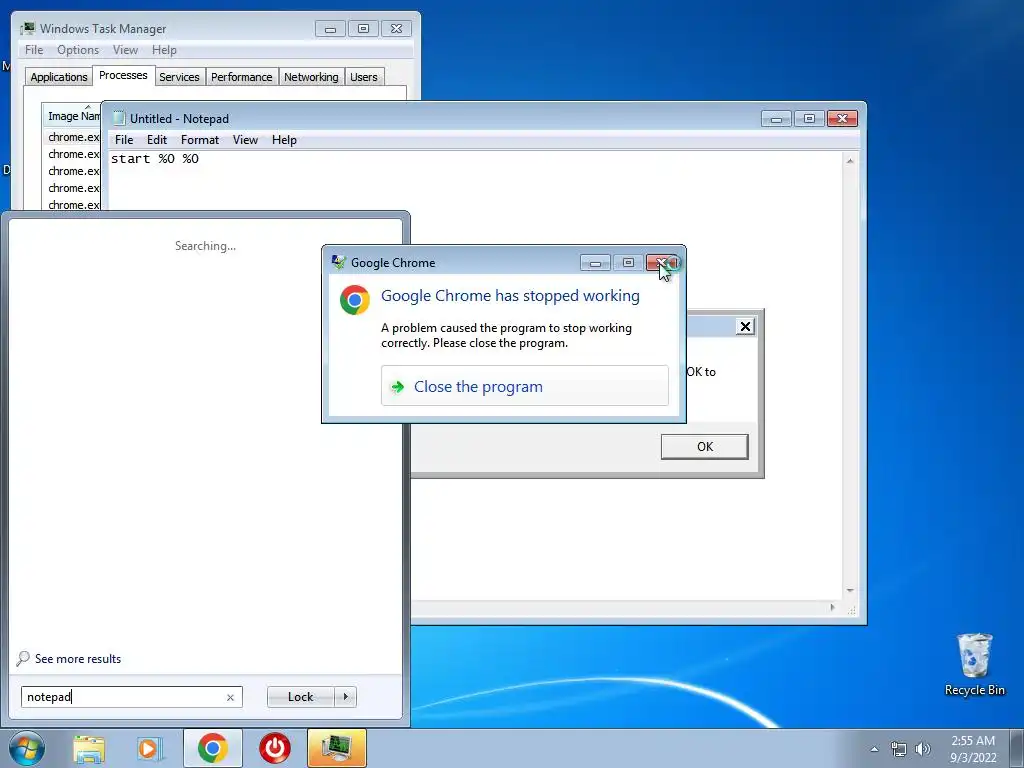Image resolution: width=1024 pixels, height=768 pixels.
Task: Minimize the Notepad window
Action: 776,119
